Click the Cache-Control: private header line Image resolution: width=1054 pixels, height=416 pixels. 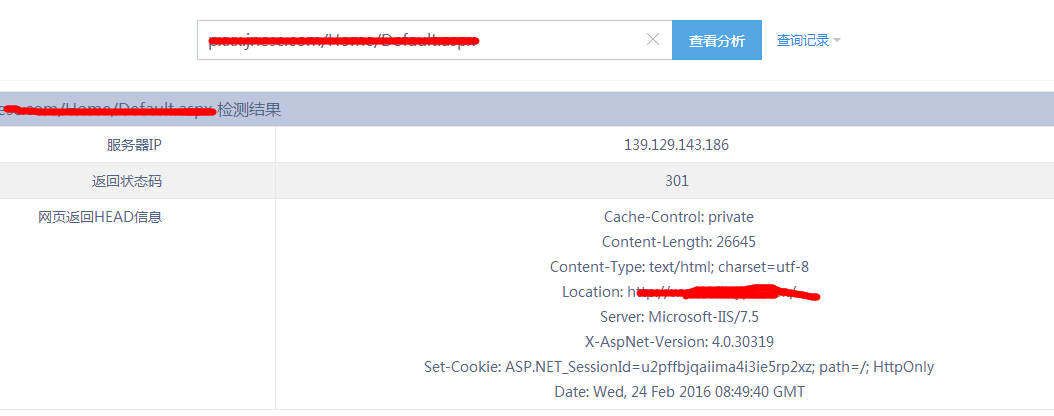[678, 217]
